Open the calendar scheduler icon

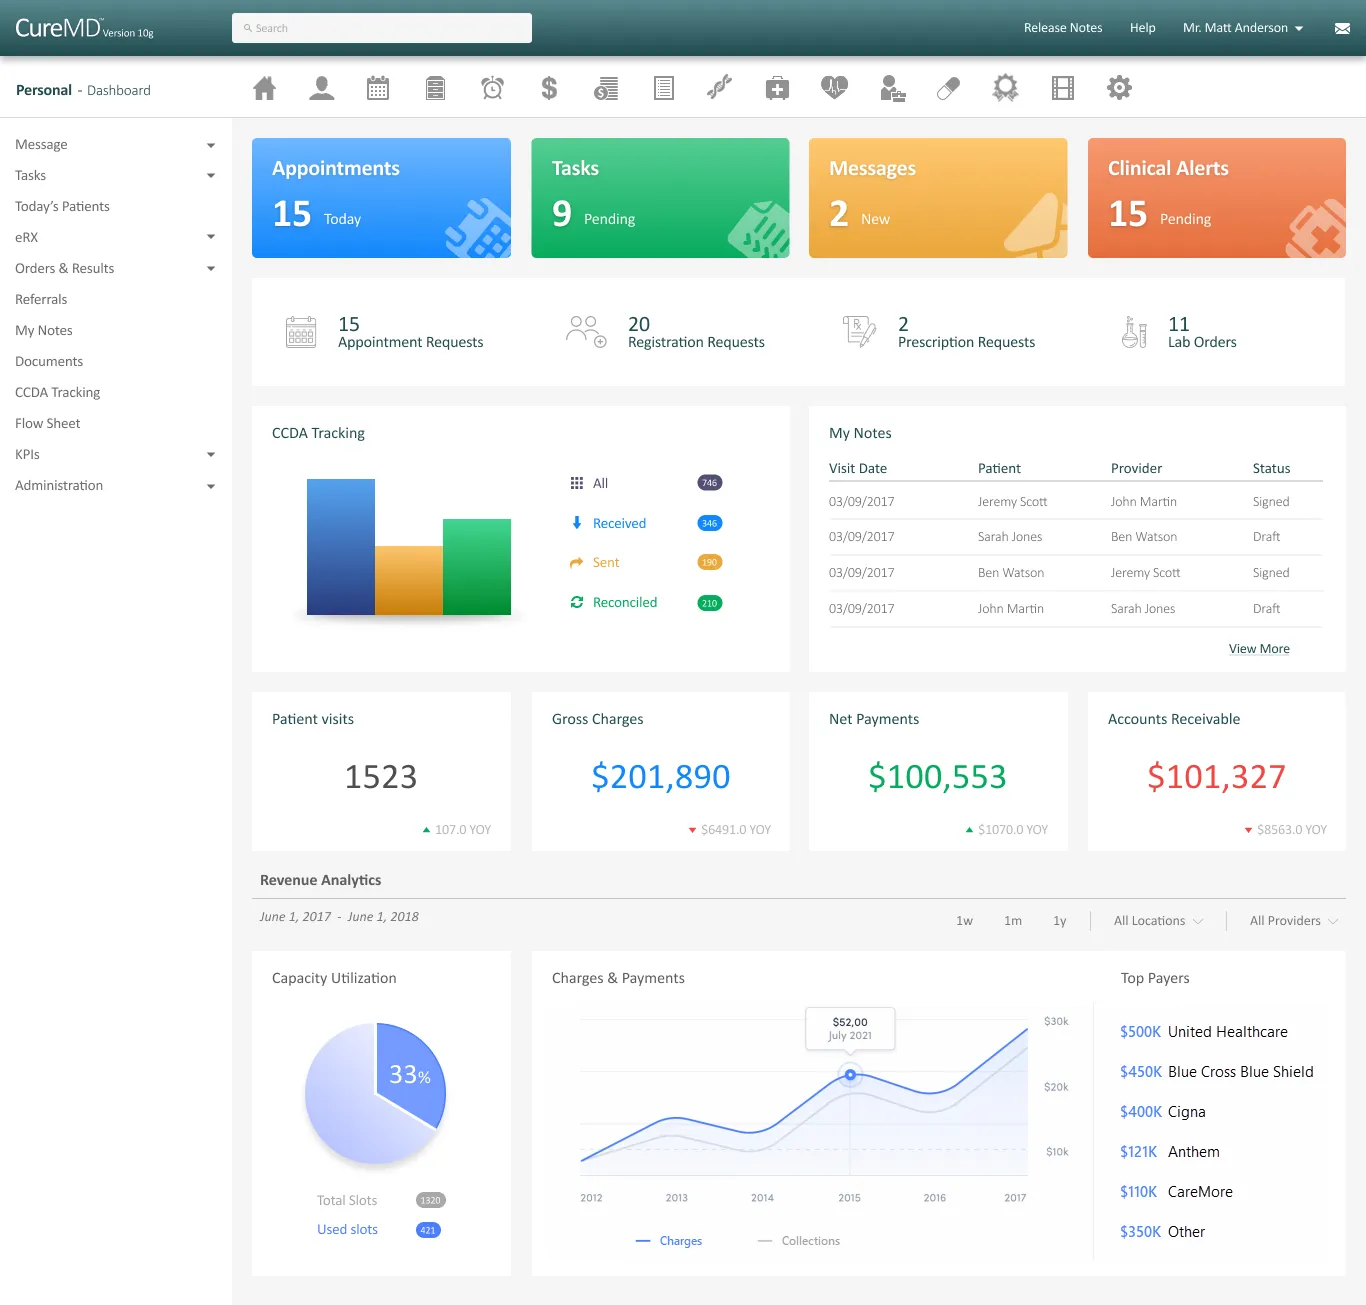pyautogui.click(x=378, y=89)
